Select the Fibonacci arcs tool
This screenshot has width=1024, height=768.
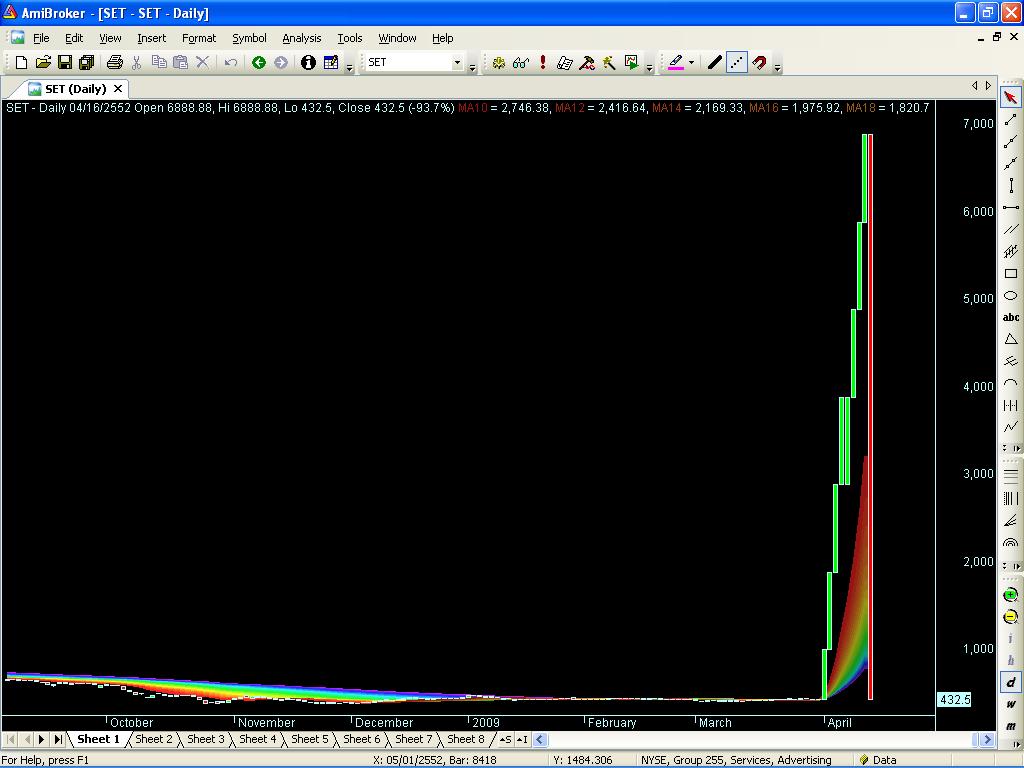pyautogui.click(x=1010, y=542)
